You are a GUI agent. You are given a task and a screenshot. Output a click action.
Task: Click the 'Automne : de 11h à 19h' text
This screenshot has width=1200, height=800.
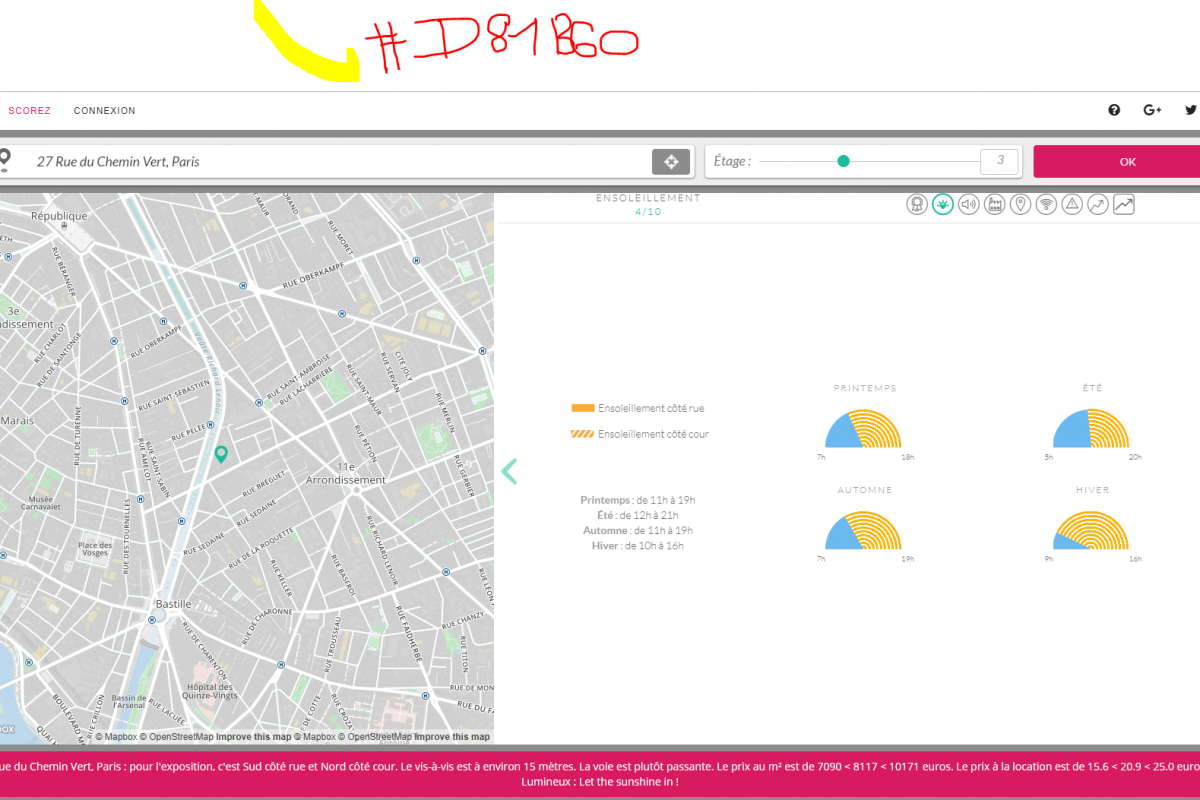coord(637,531)
